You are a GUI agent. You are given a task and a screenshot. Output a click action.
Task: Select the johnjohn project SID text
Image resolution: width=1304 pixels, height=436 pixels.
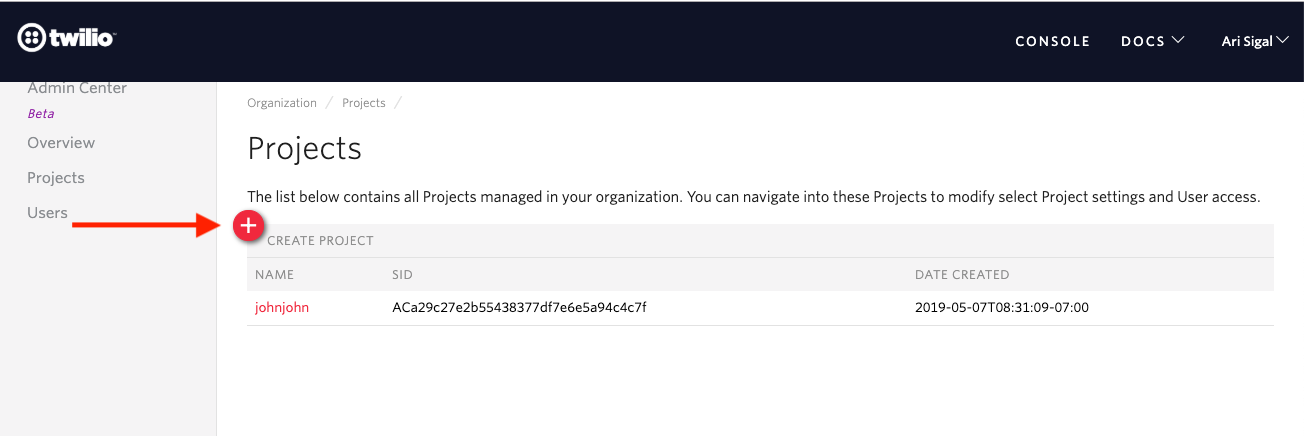coord(520,307)
